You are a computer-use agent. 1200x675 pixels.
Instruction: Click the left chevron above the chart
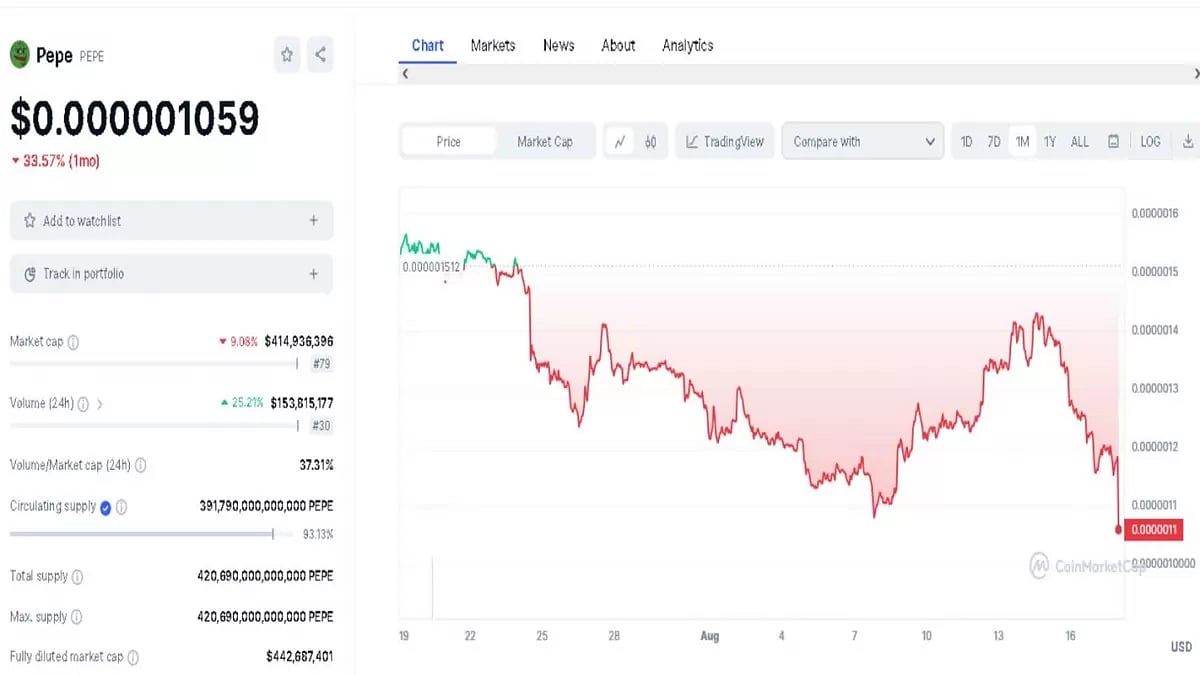coord(406,73)
